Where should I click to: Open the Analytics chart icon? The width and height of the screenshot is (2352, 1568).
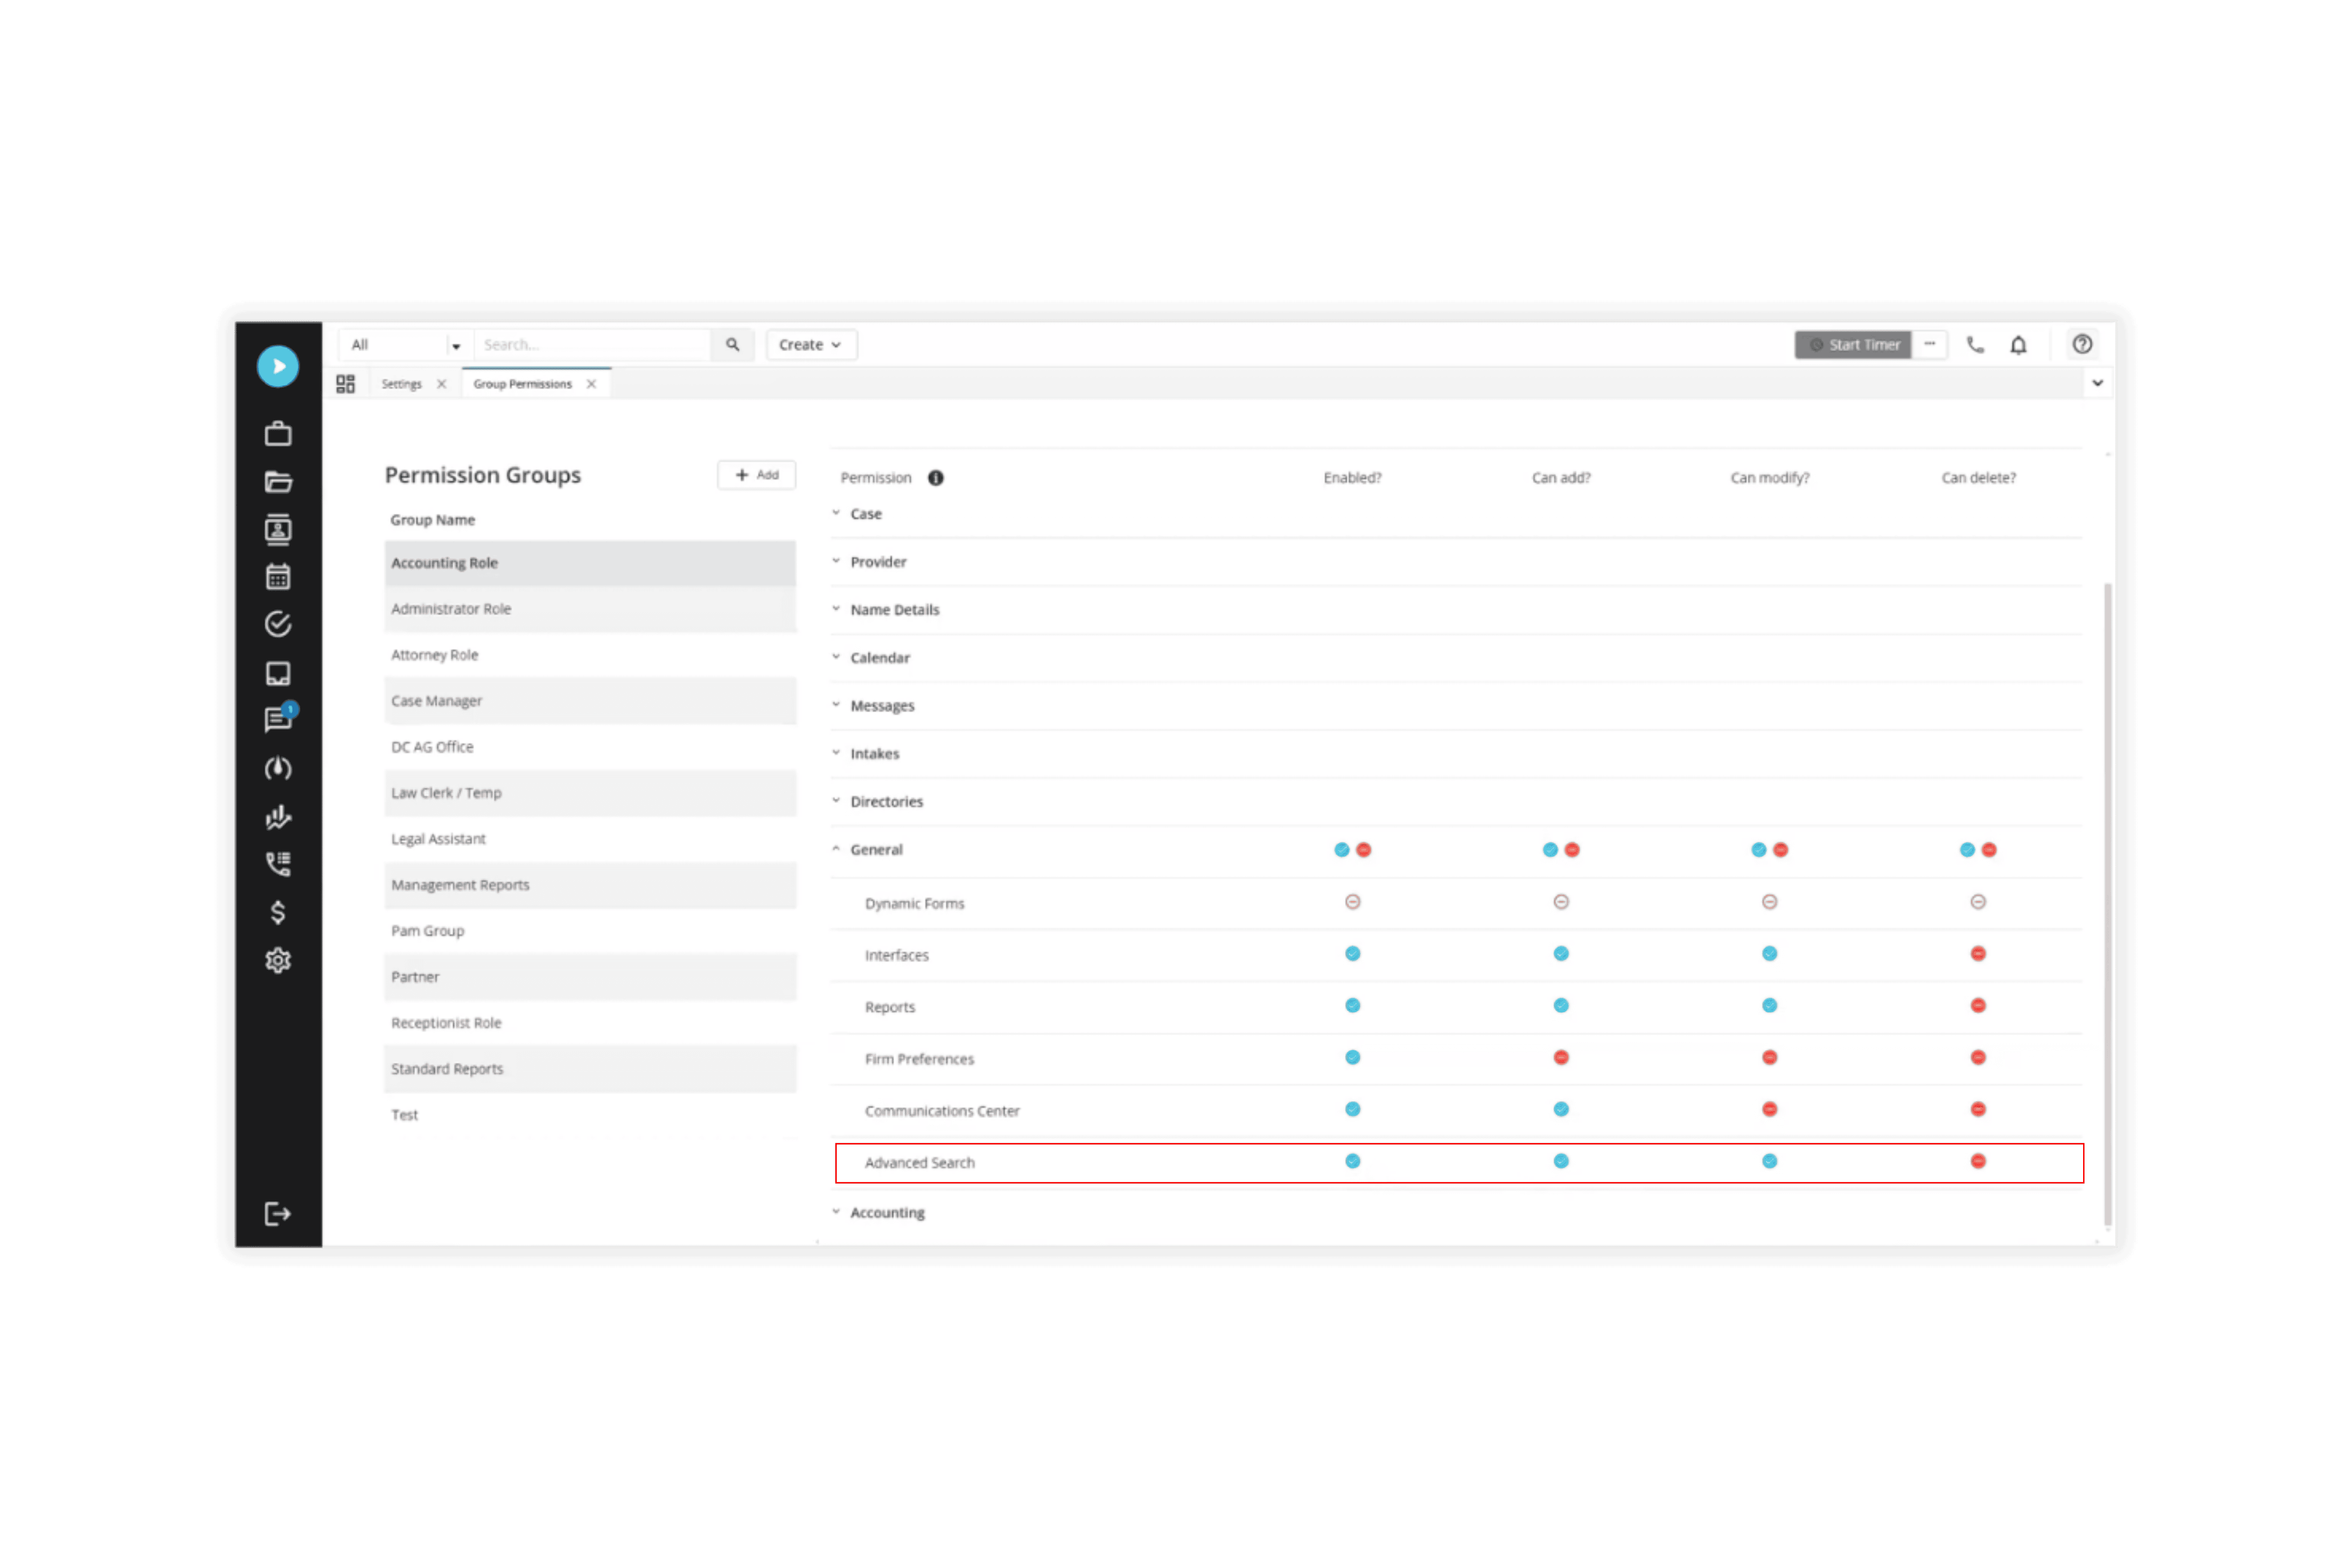278,817
